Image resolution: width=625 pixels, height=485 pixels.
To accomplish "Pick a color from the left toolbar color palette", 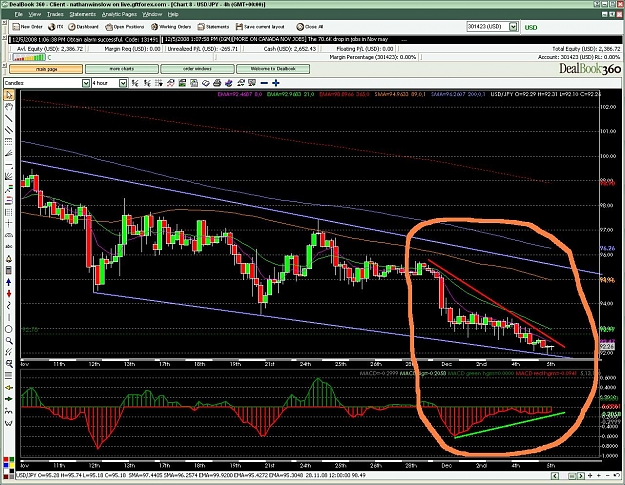I will pos(9,467).
